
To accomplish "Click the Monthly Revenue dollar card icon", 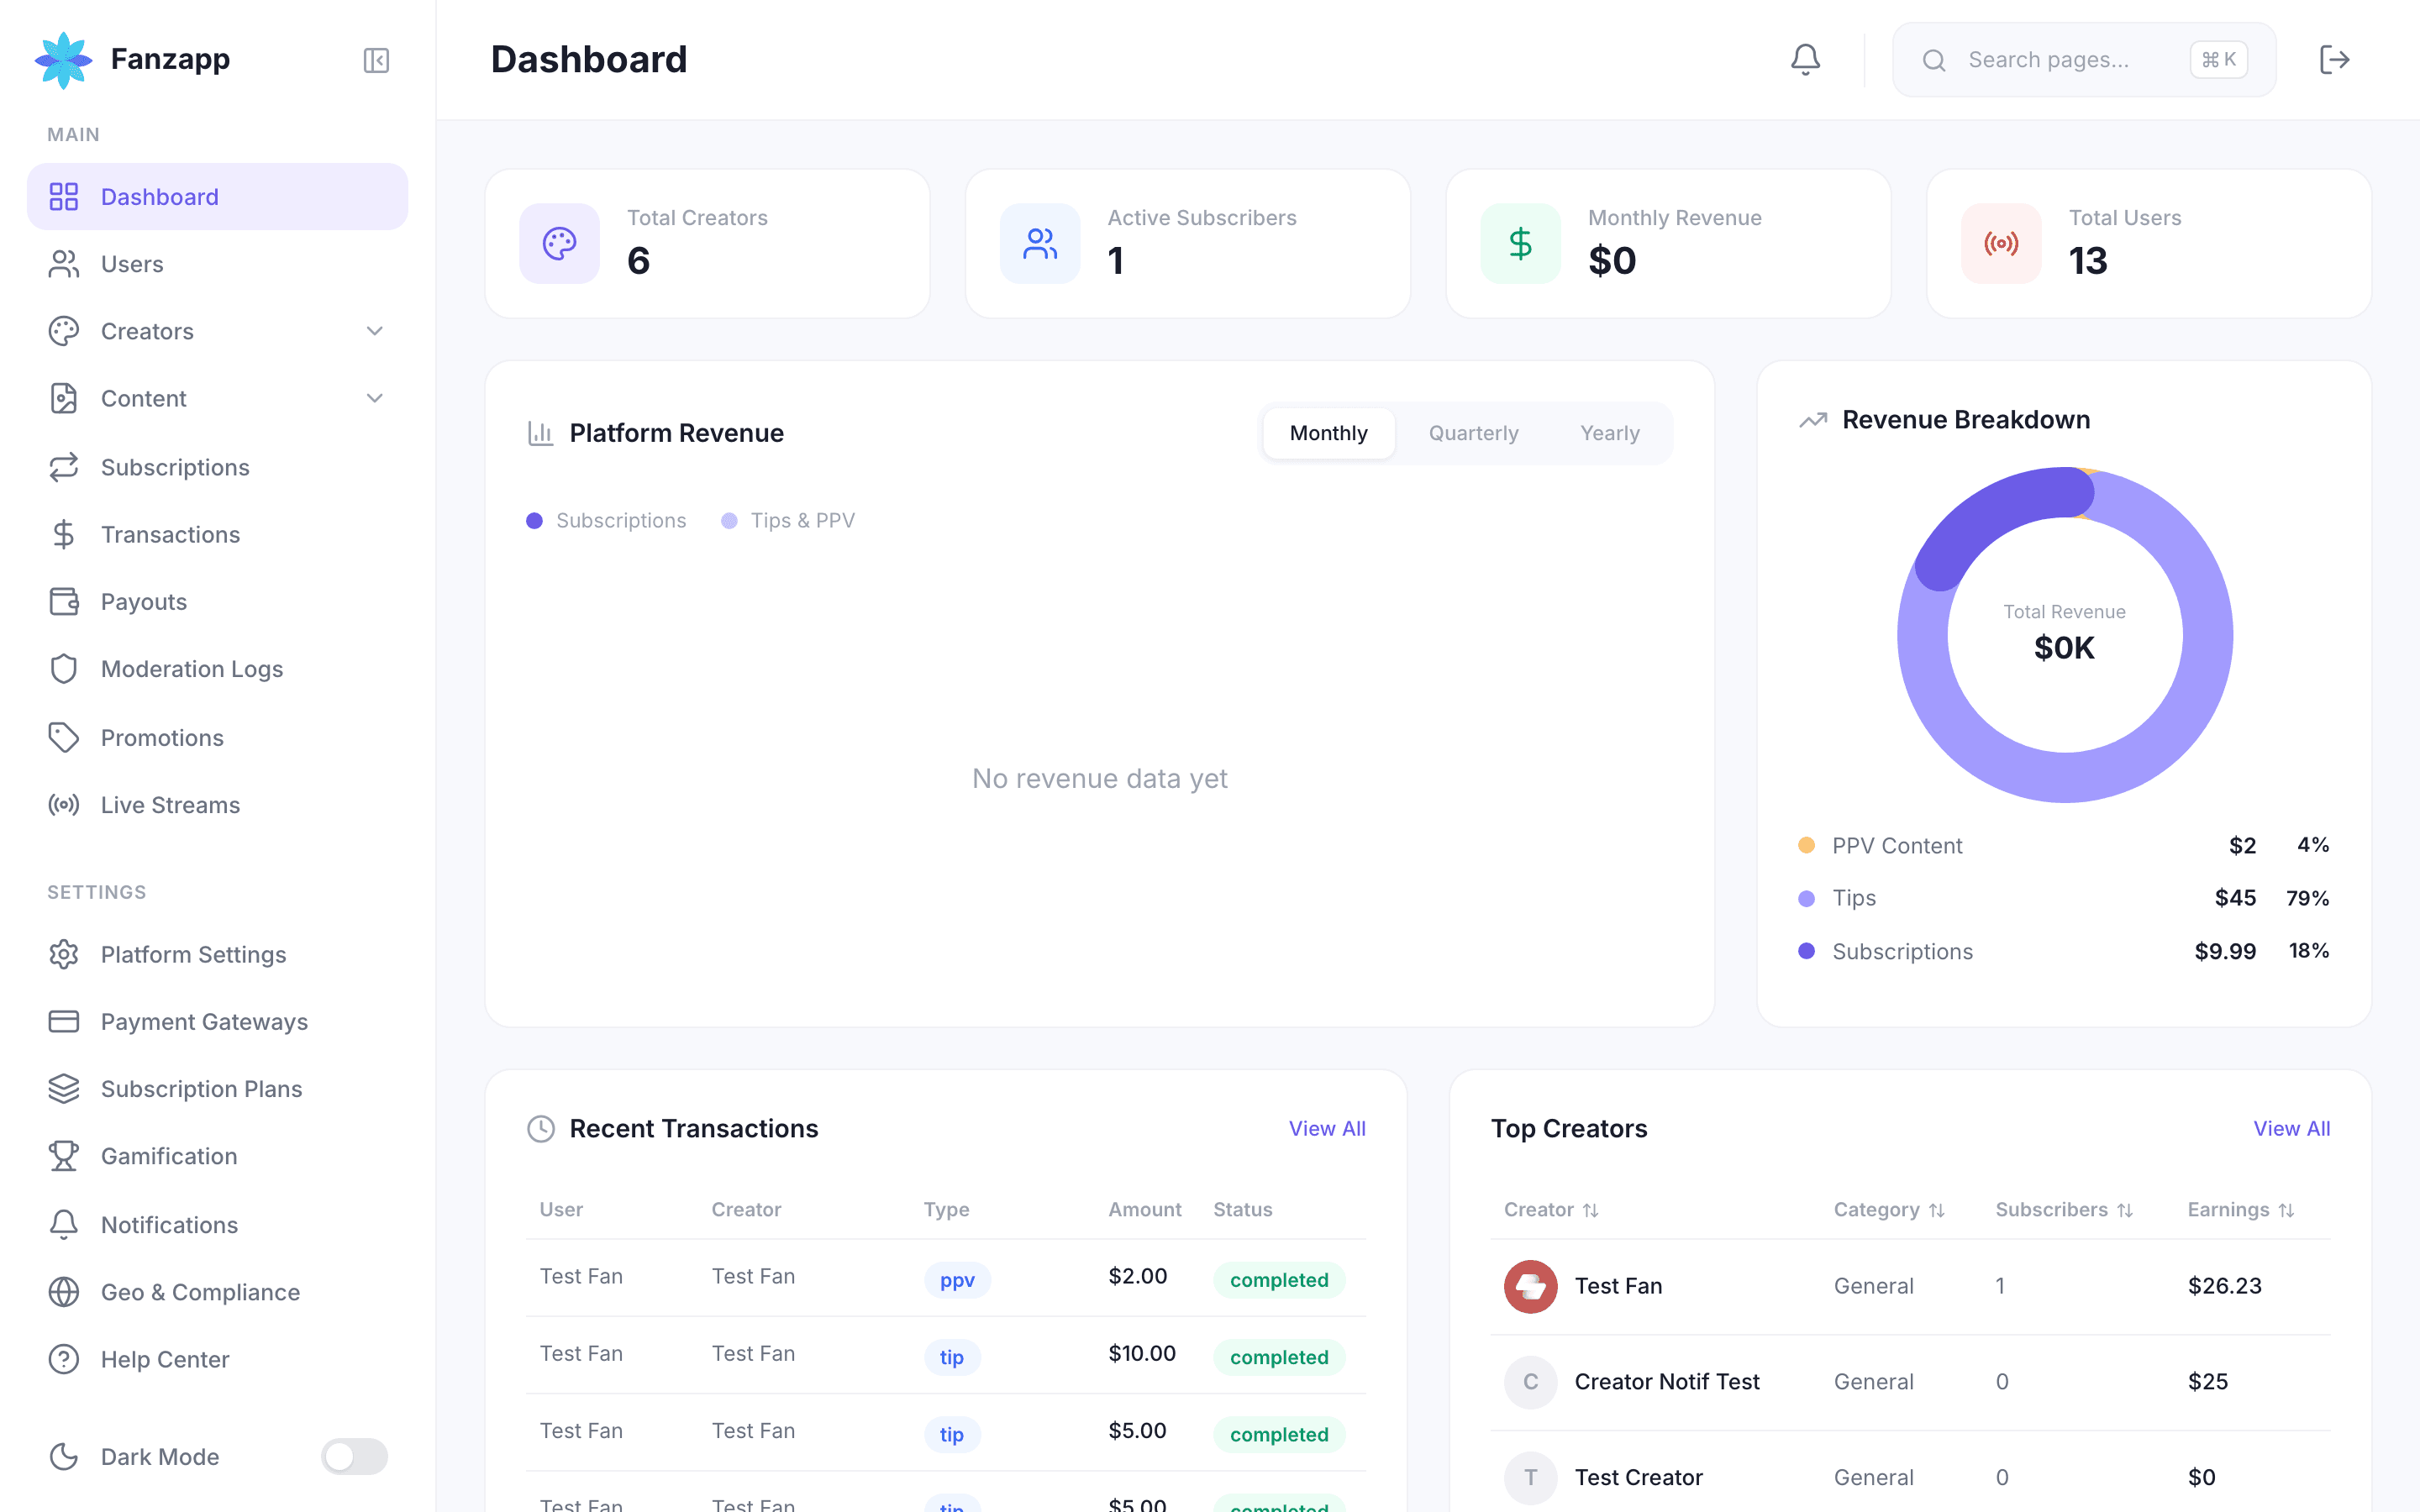I will click(x=1521, y=243).
